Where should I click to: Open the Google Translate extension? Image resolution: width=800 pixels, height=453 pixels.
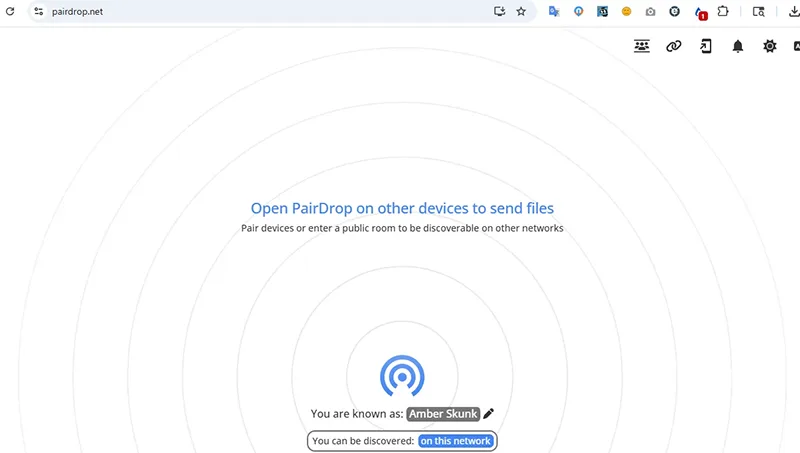pyautogui.click(x=554, y=11)
